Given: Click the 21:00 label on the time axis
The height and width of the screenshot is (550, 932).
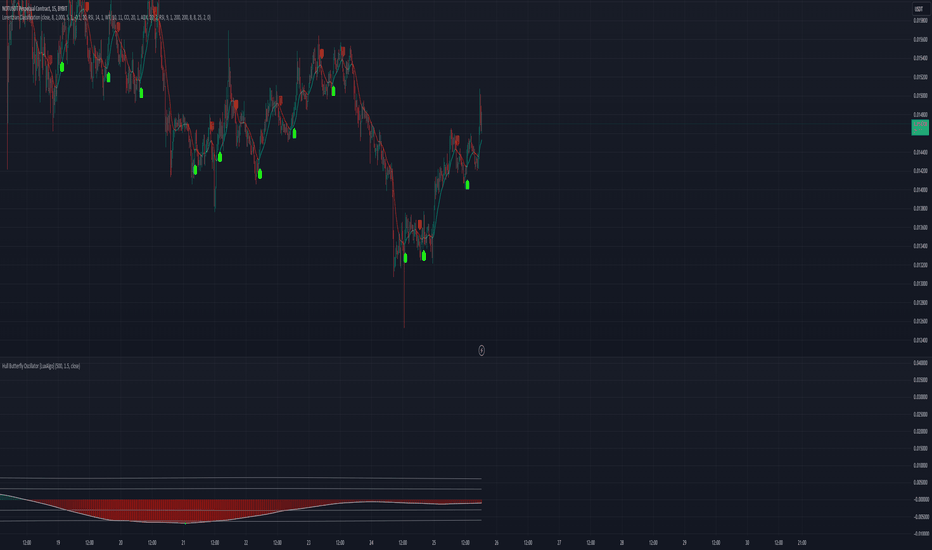Looking at the screenshot, I should coord(802,543).
